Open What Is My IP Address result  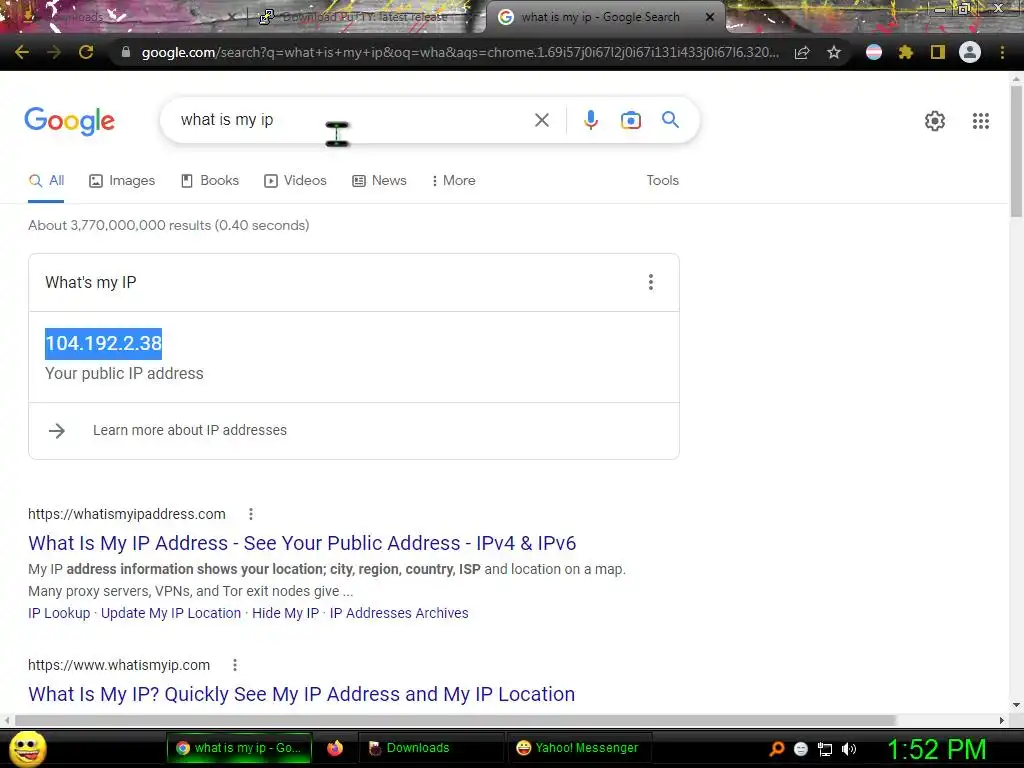302,543
